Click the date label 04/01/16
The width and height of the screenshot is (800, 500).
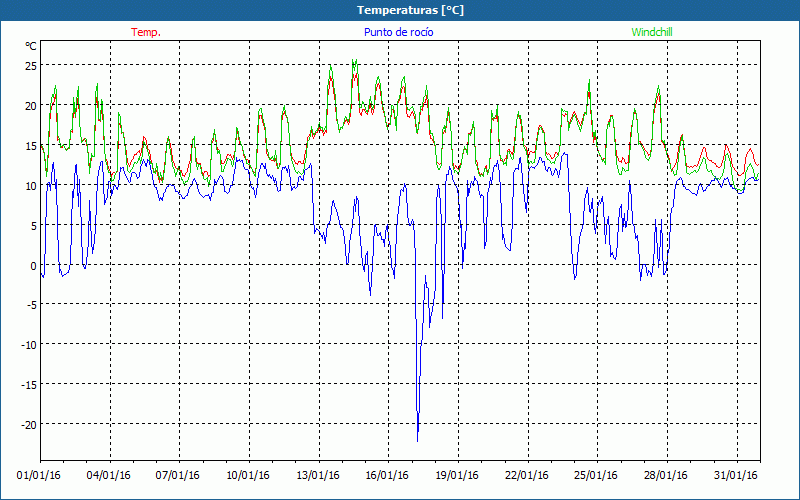point(109,476)
